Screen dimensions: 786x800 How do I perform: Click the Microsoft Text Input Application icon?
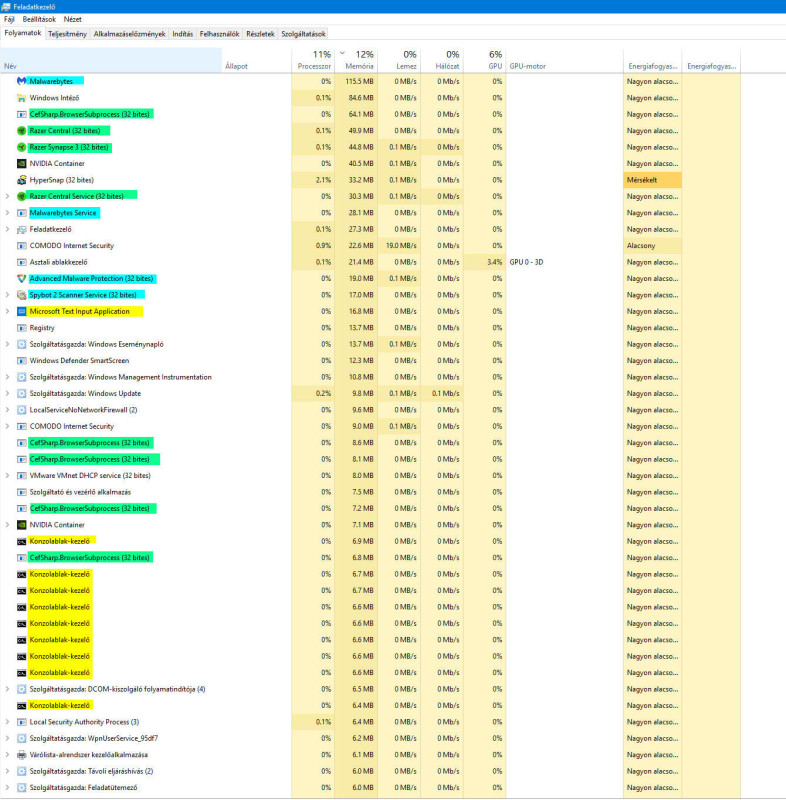pyautogui.click(x=21, y=311)
